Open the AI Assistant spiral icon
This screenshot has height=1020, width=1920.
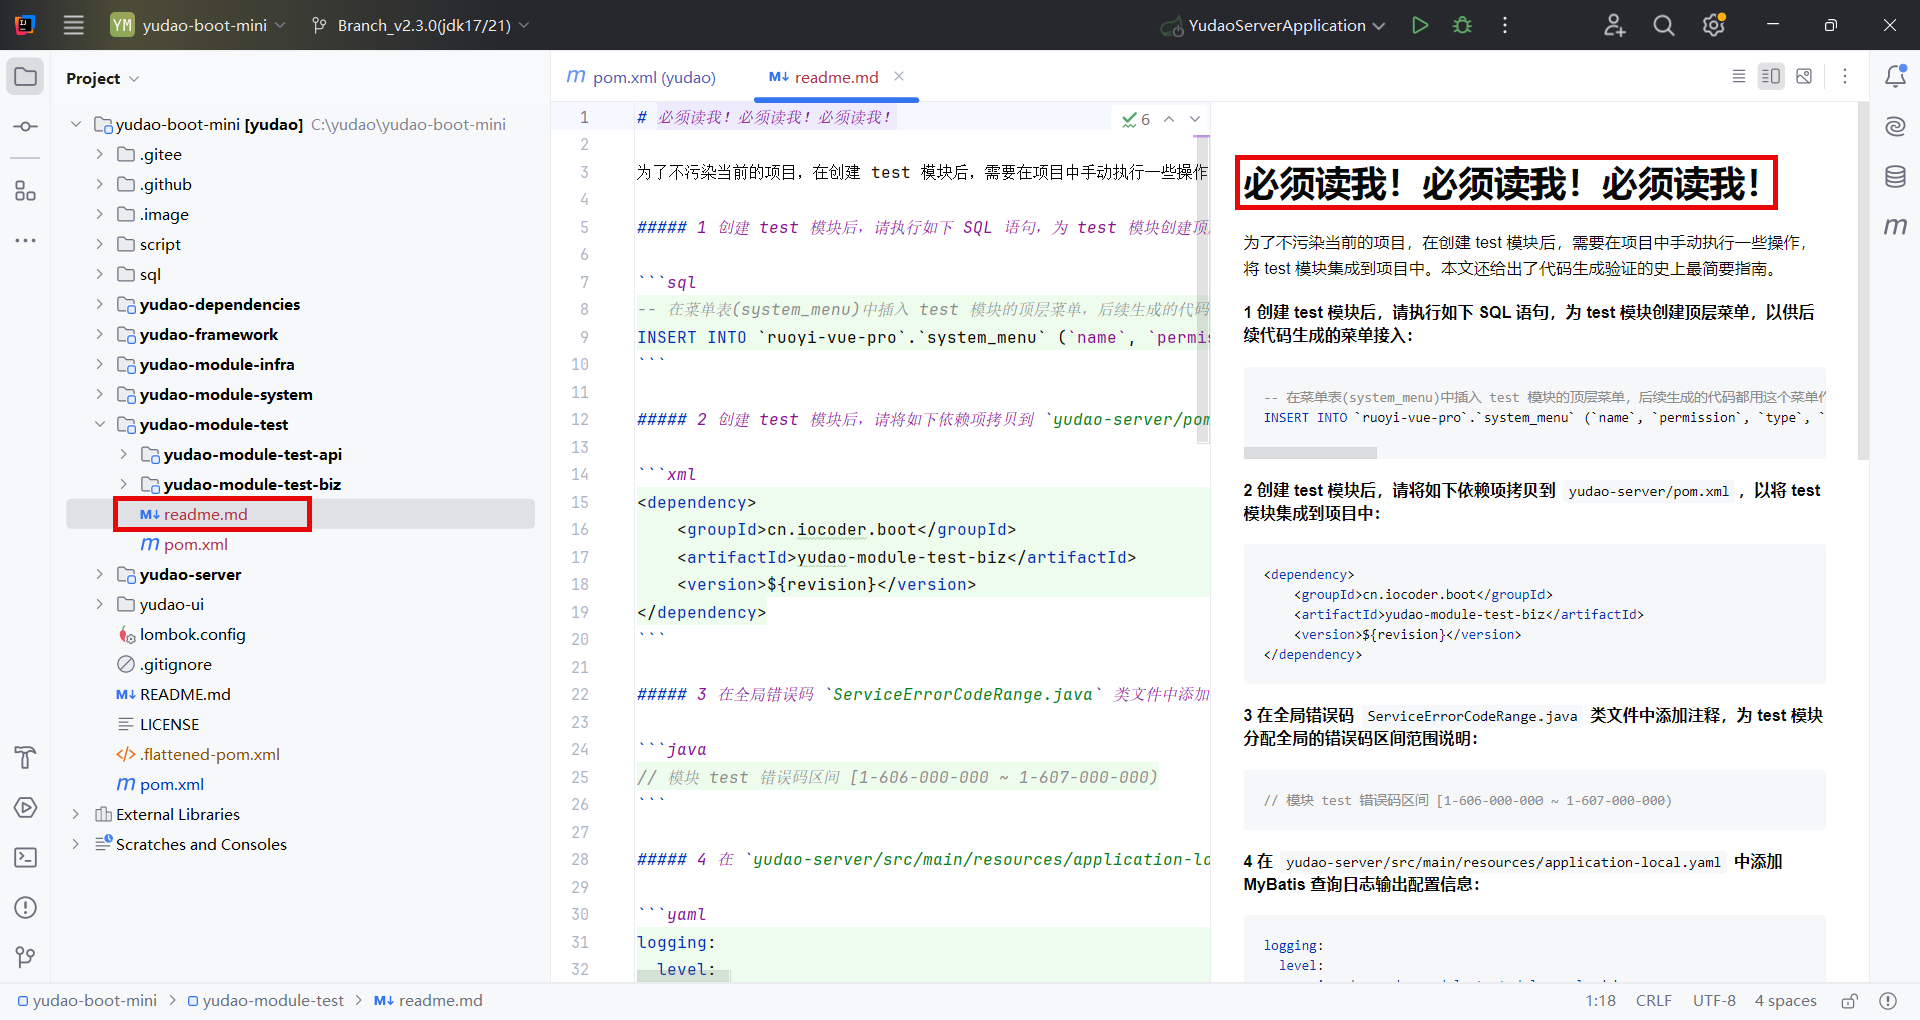point(1895,126)
